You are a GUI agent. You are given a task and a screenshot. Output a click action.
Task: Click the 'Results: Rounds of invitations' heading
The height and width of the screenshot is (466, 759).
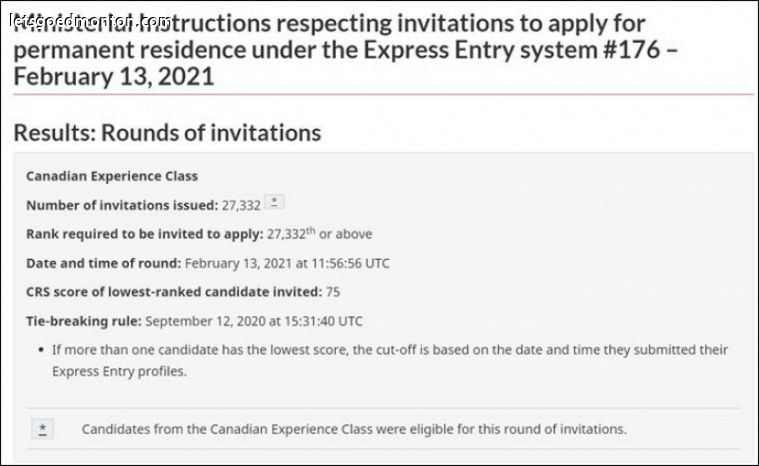click(x=167, y=133)
